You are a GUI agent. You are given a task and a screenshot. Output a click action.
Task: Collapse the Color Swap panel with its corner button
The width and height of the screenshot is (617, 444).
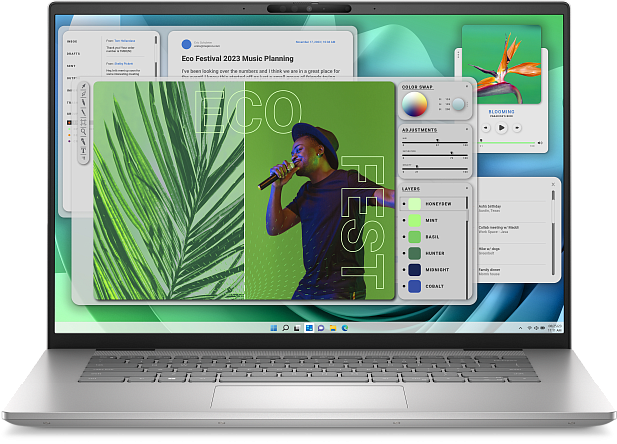(467, 86)
